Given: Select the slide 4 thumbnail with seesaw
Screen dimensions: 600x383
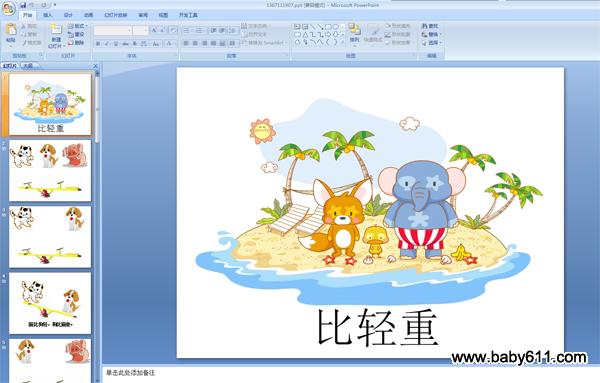Looking at the screenshot, I should 50,303.
